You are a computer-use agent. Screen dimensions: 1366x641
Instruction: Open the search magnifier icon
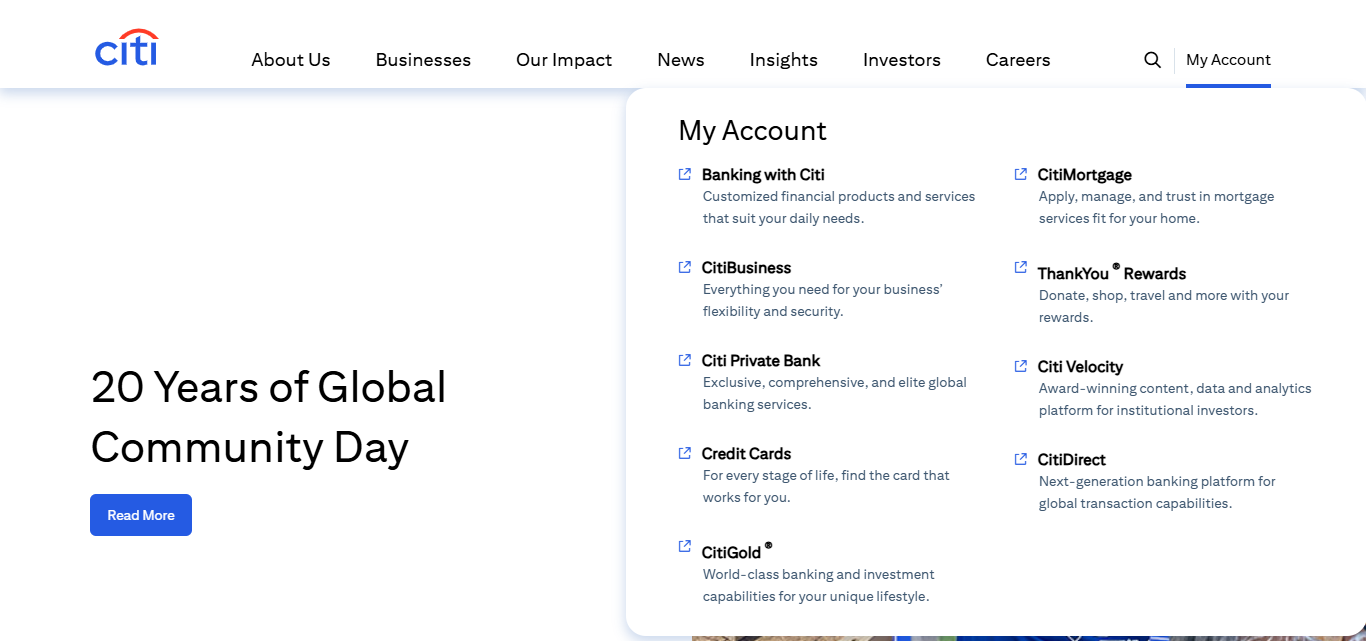pos(1152,60)
